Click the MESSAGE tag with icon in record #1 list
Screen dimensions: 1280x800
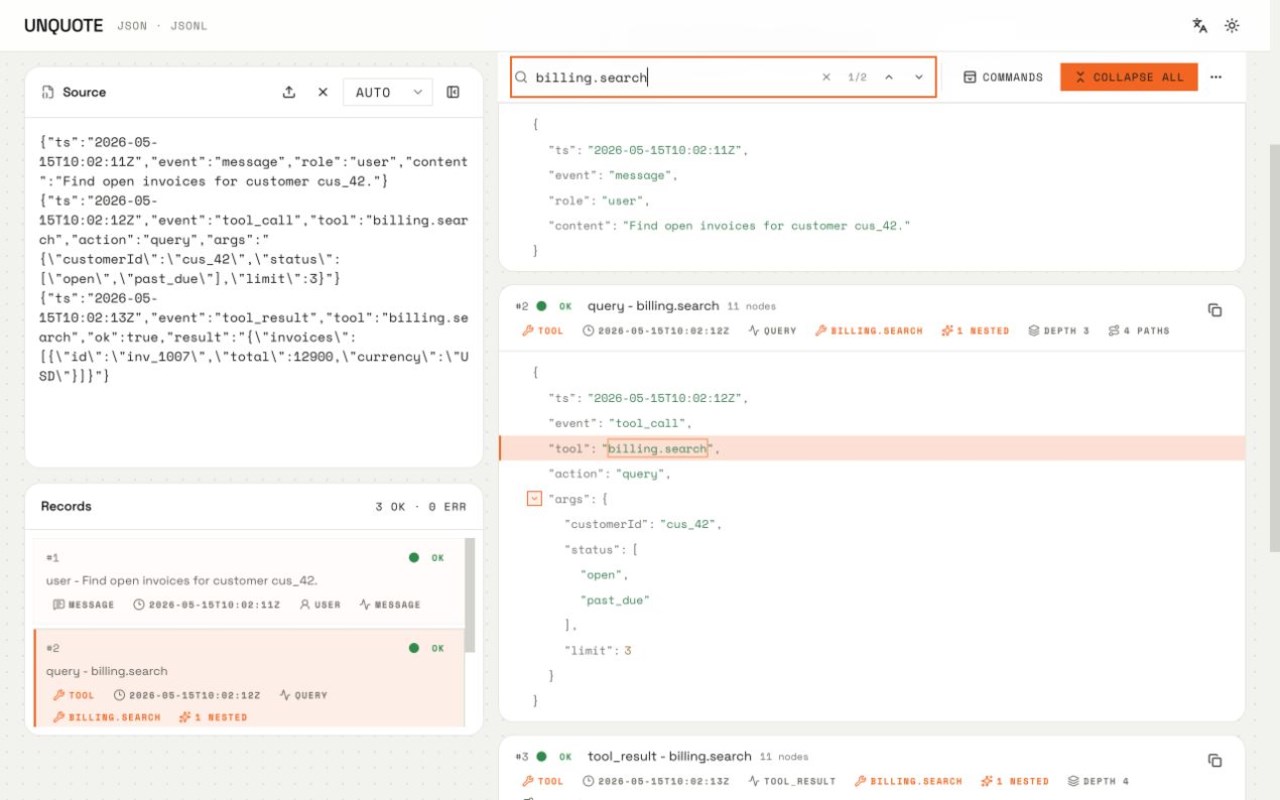(x=84, y=605)
